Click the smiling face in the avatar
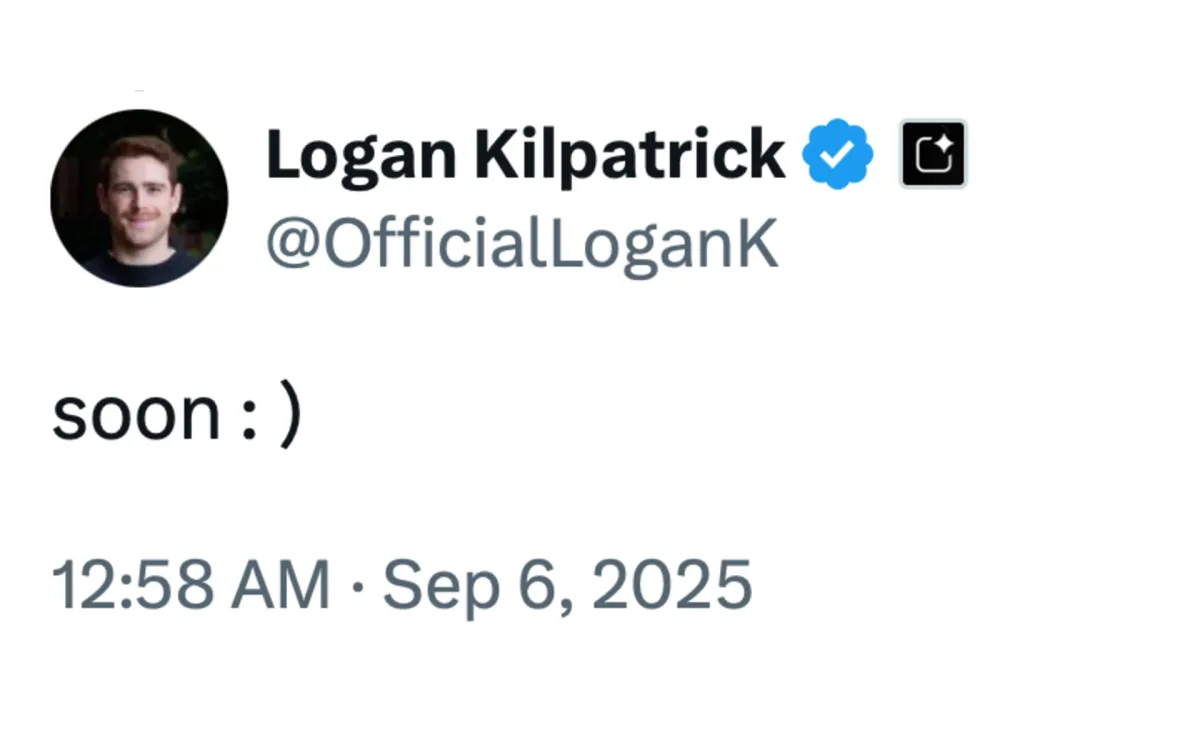 tap(141, 188)
